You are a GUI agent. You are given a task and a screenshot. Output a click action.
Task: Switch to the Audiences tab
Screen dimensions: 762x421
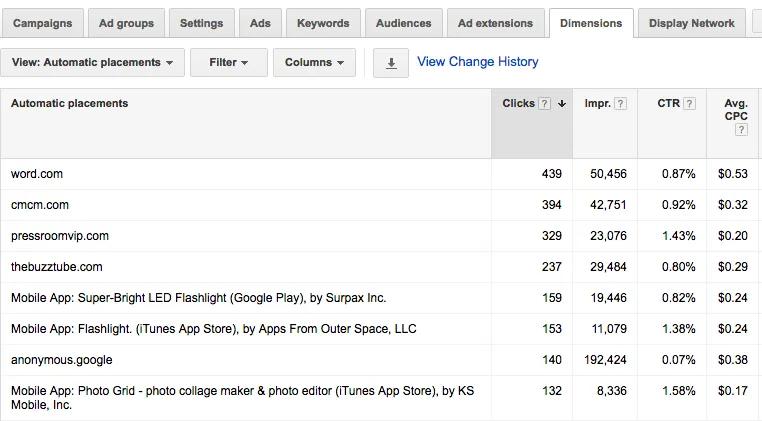click(404, 23)
